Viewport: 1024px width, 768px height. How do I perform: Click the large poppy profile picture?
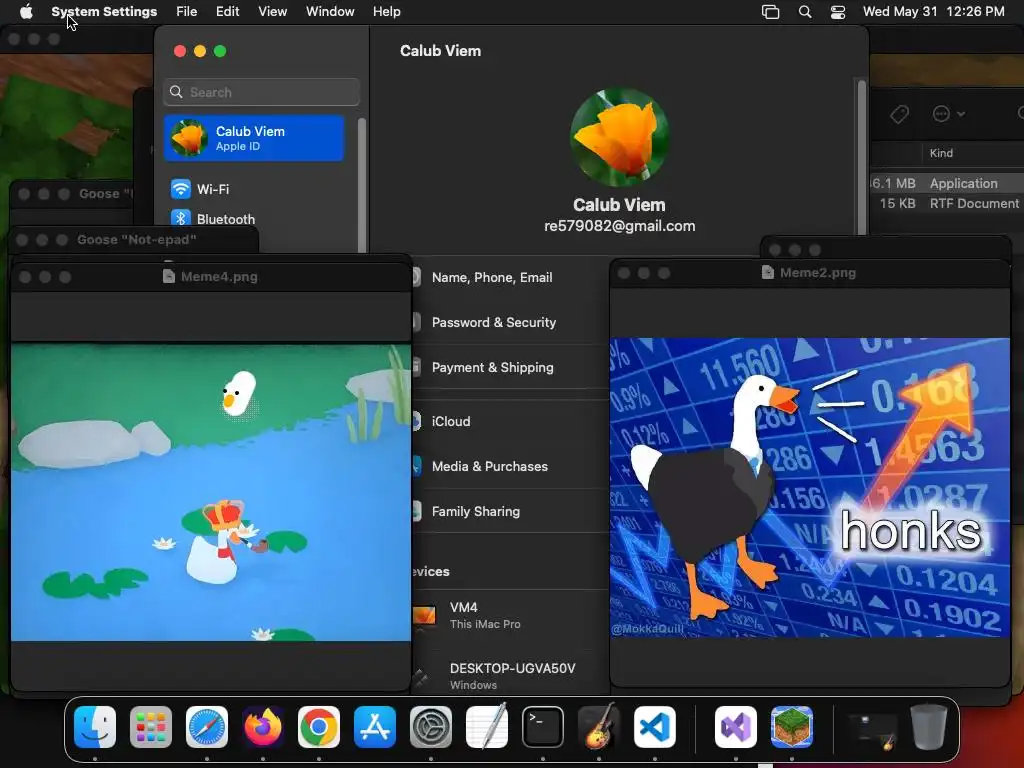click(619, 138)
